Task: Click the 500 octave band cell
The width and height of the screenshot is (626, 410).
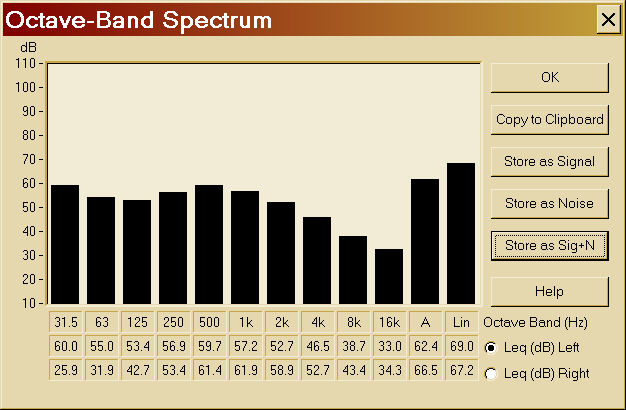Action: pos(210,322)
